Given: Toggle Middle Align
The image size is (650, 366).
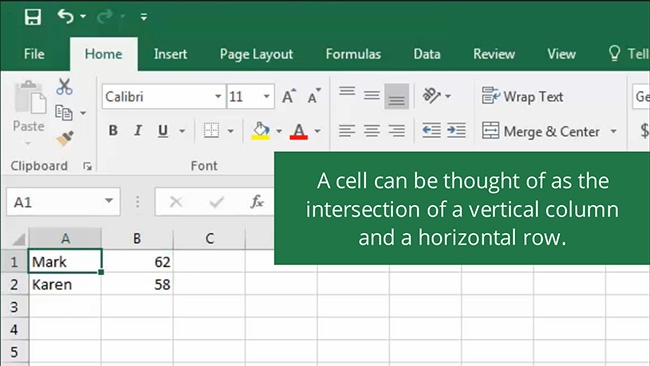Looking at the screenshot, I should [372, 96].
